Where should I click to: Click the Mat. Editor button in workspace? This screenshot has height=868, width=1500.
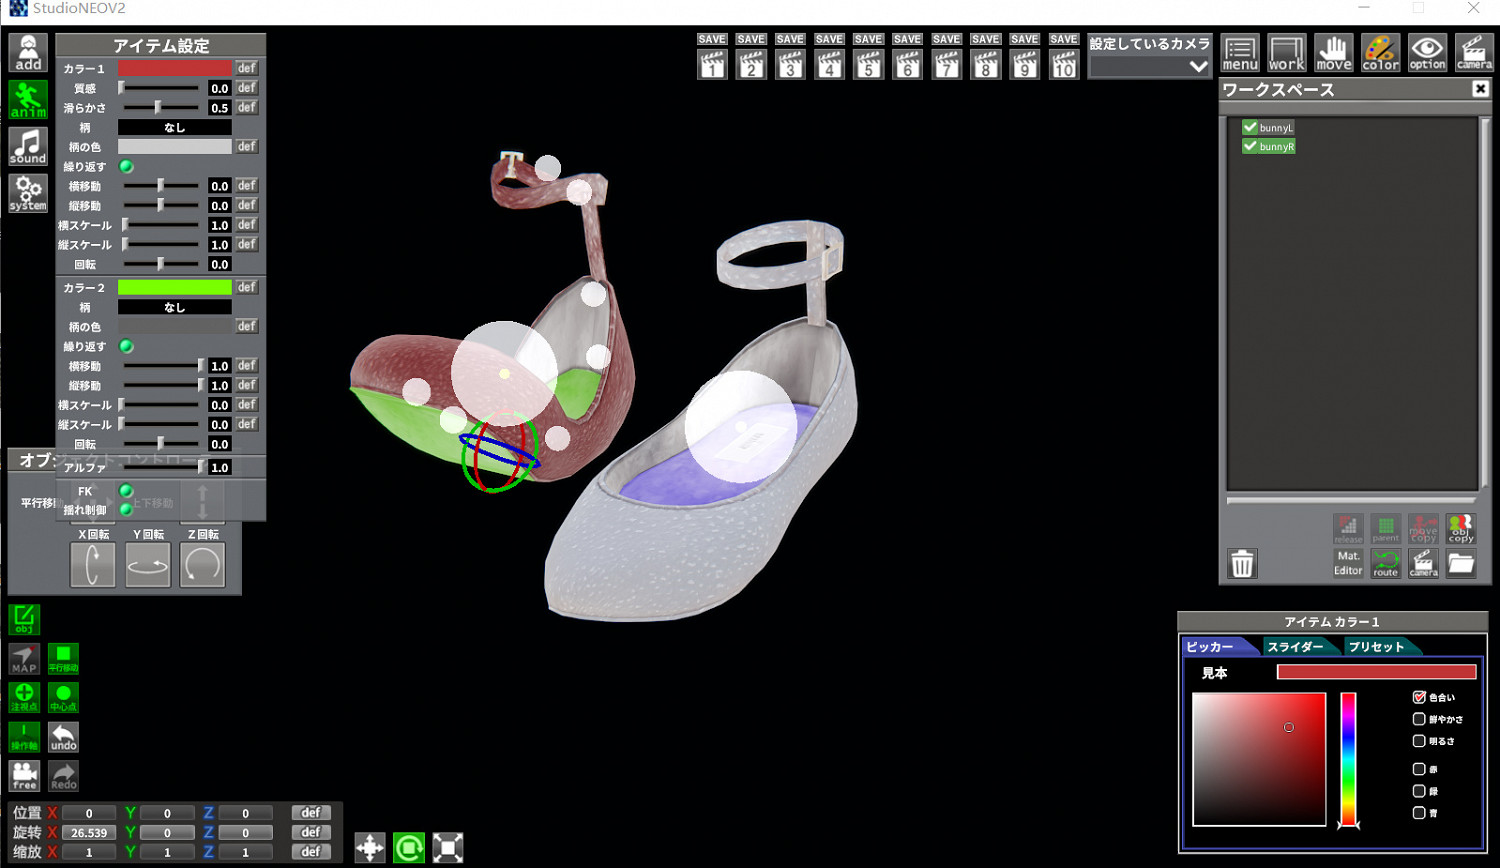point(1348,563)
